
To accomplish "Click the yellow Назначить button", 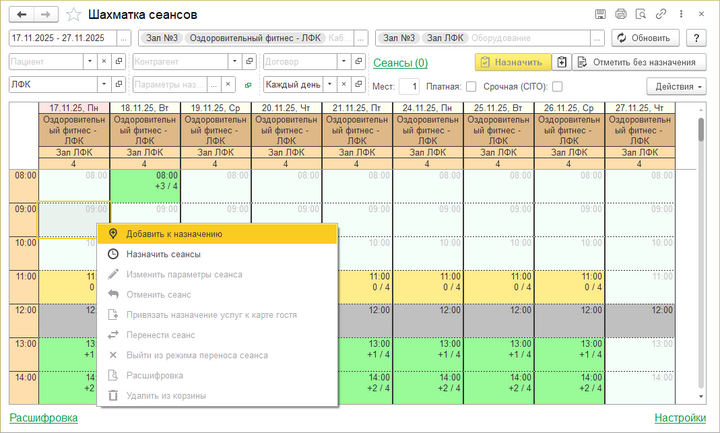I will tap(513, 62).
